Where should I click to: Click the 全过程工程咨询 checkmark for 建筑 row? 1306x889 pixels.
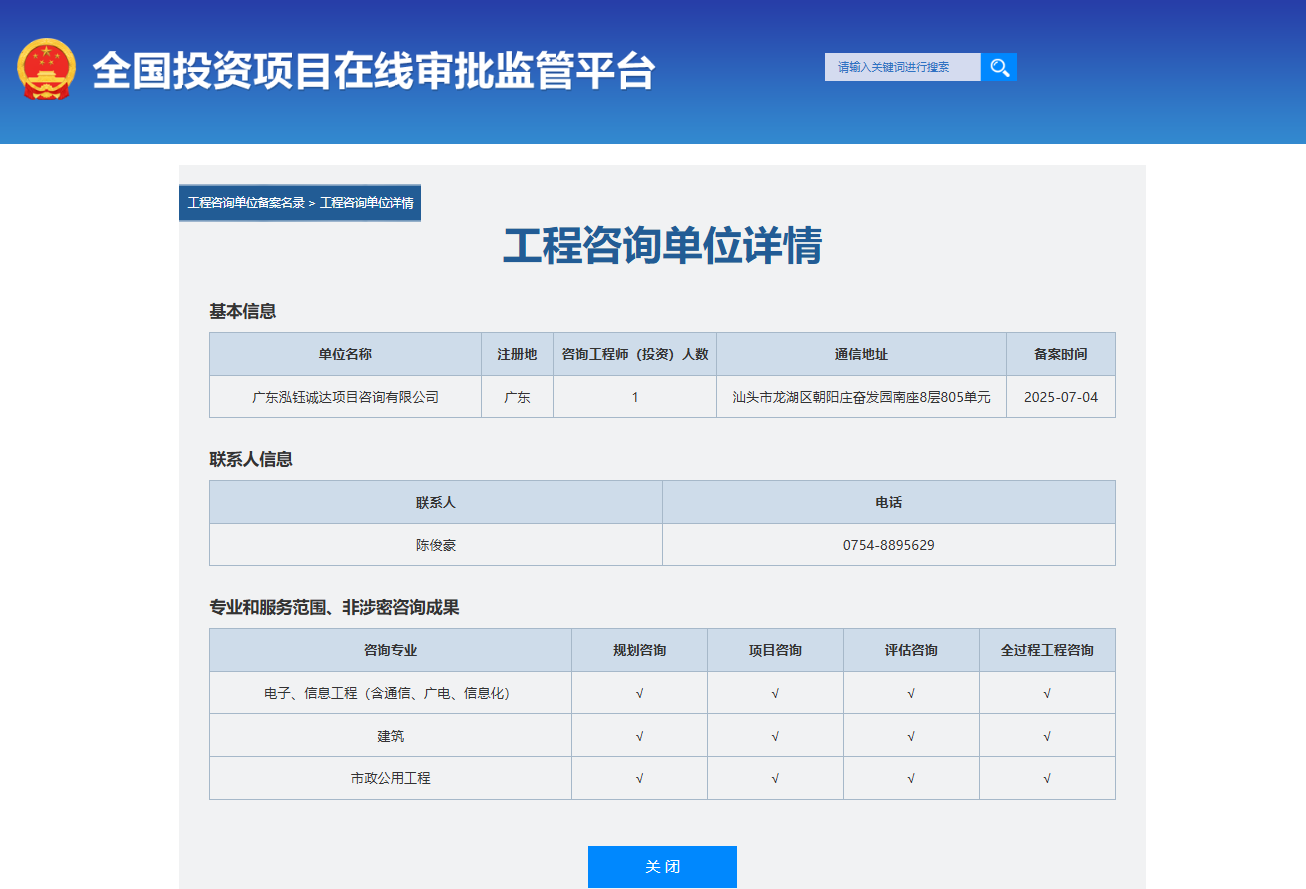coord(1047,735)
